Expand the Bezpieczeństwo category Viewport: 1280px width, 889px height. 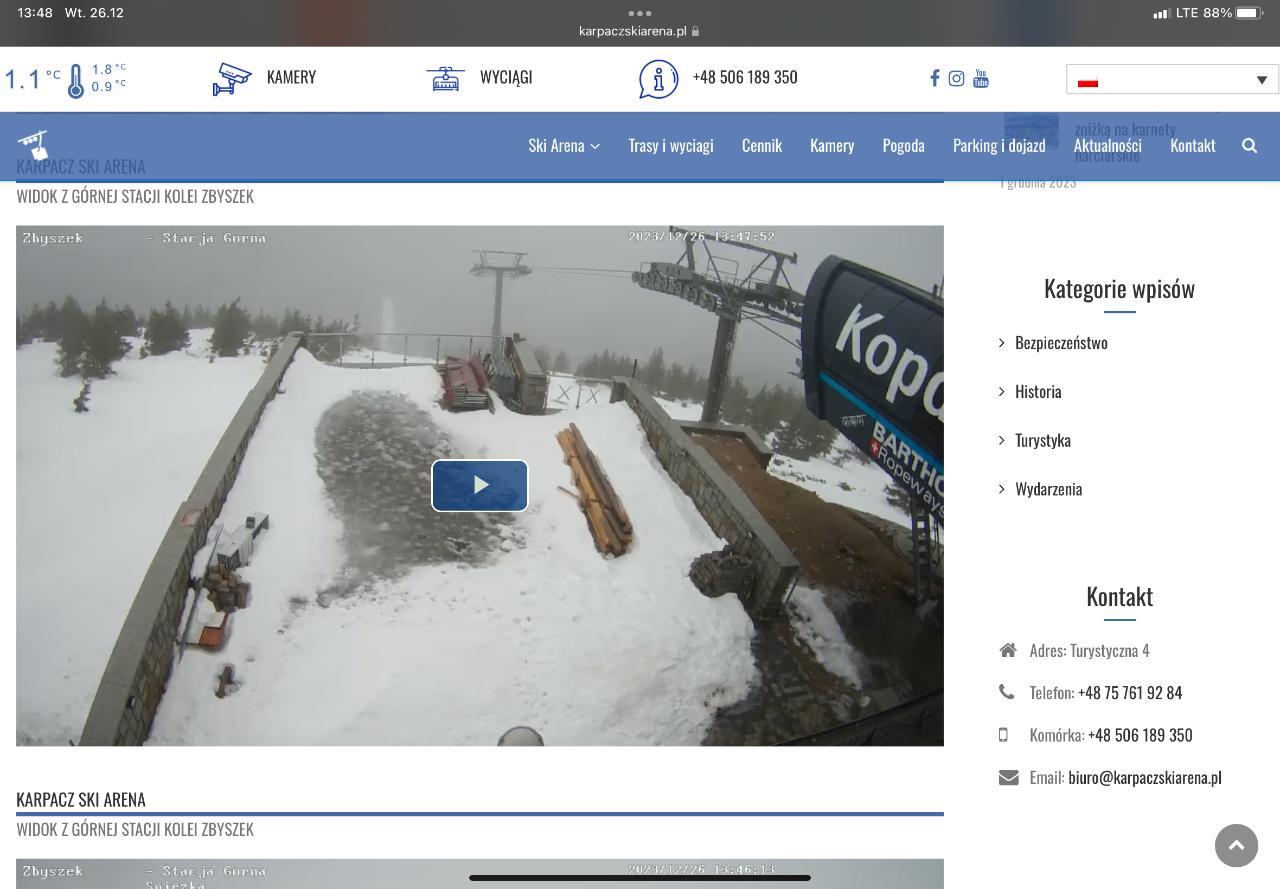coord(1061,342)
